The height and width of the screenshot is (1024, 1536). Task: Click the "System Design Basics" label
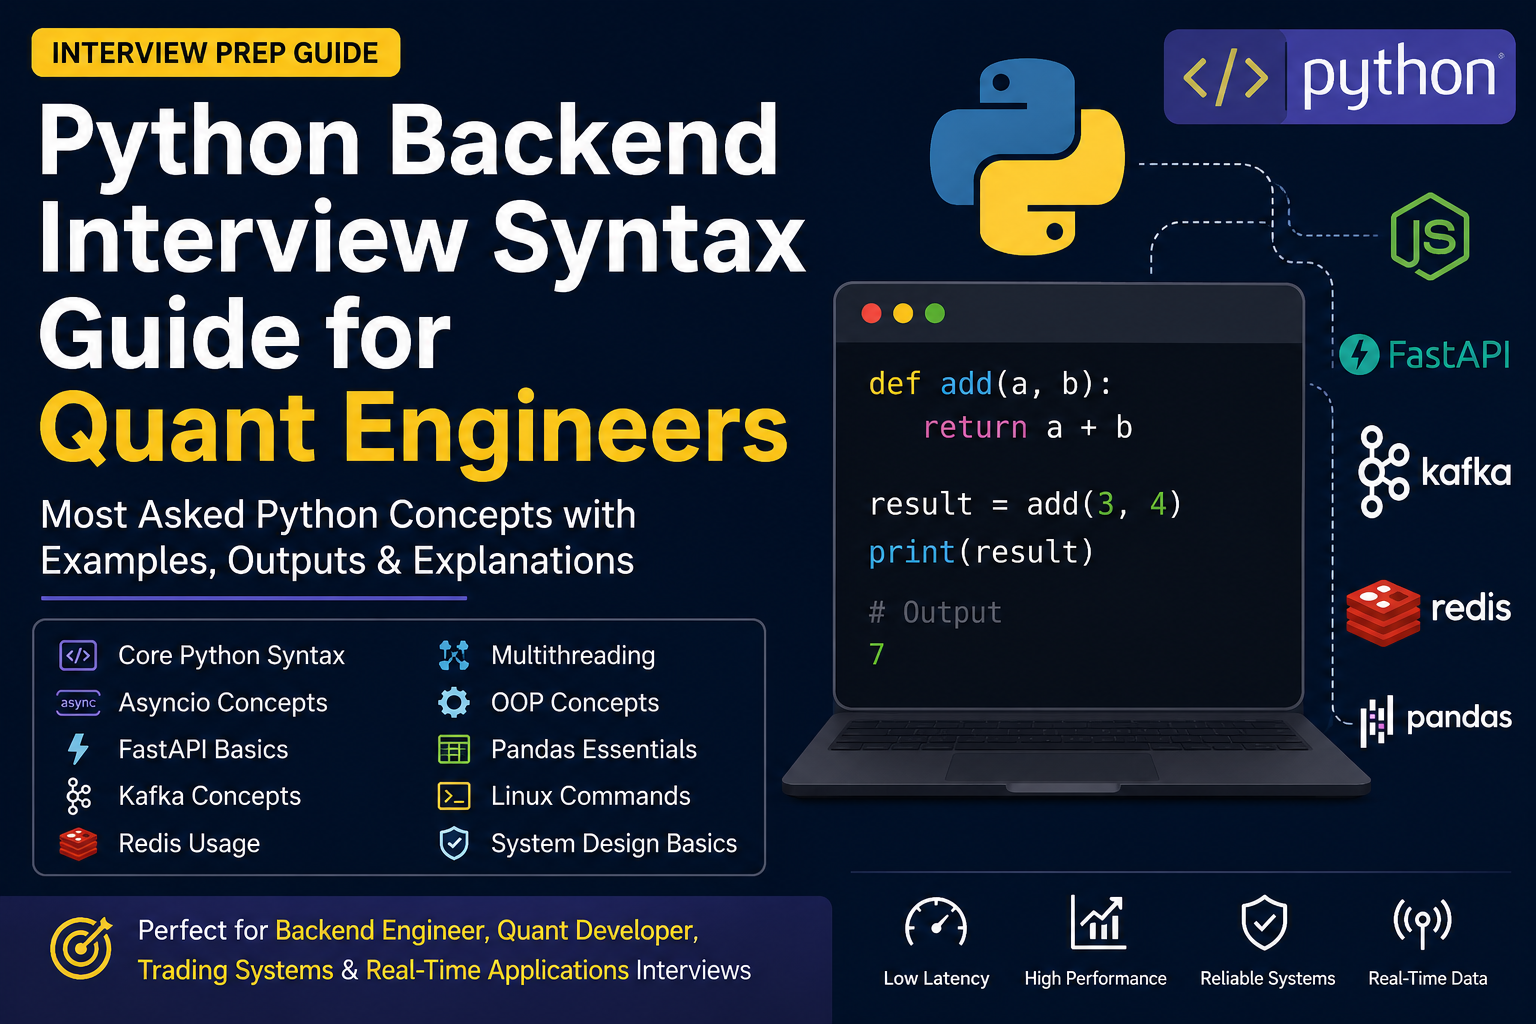614,844
